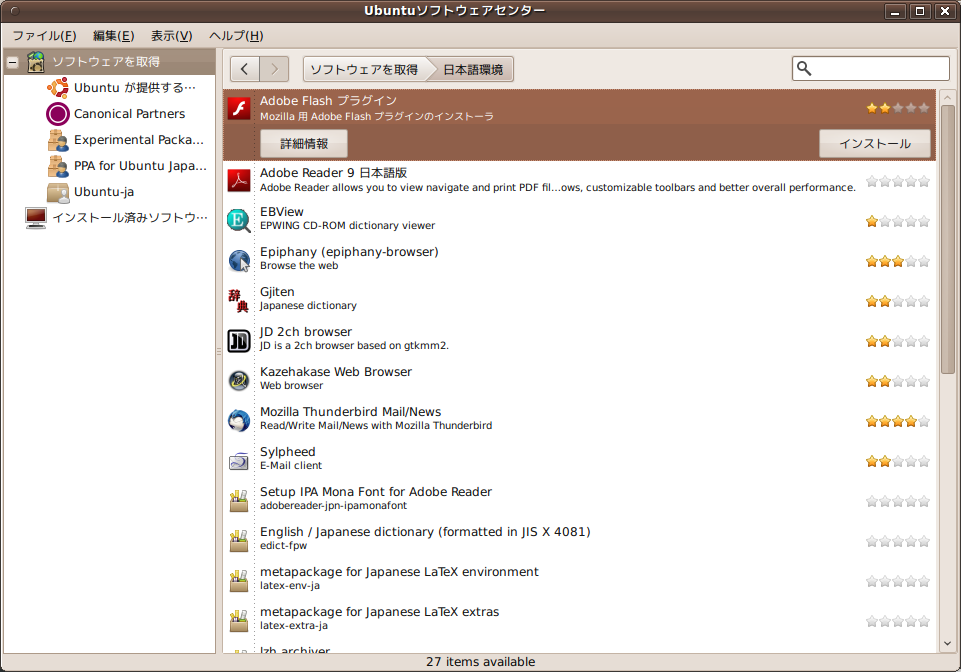
Task: Select the JD 2ch browser row
Action: click(579, 340)
